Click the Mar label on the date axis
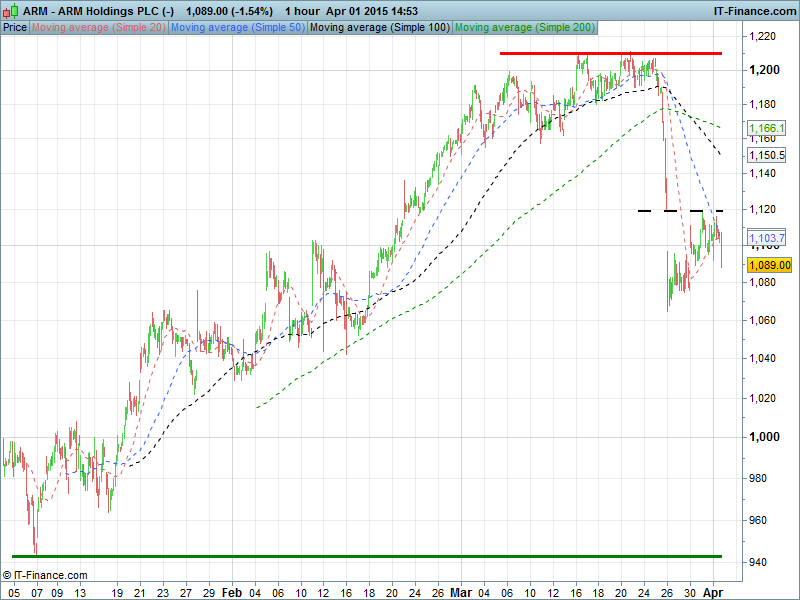800x600 pixels. point(459,591)
